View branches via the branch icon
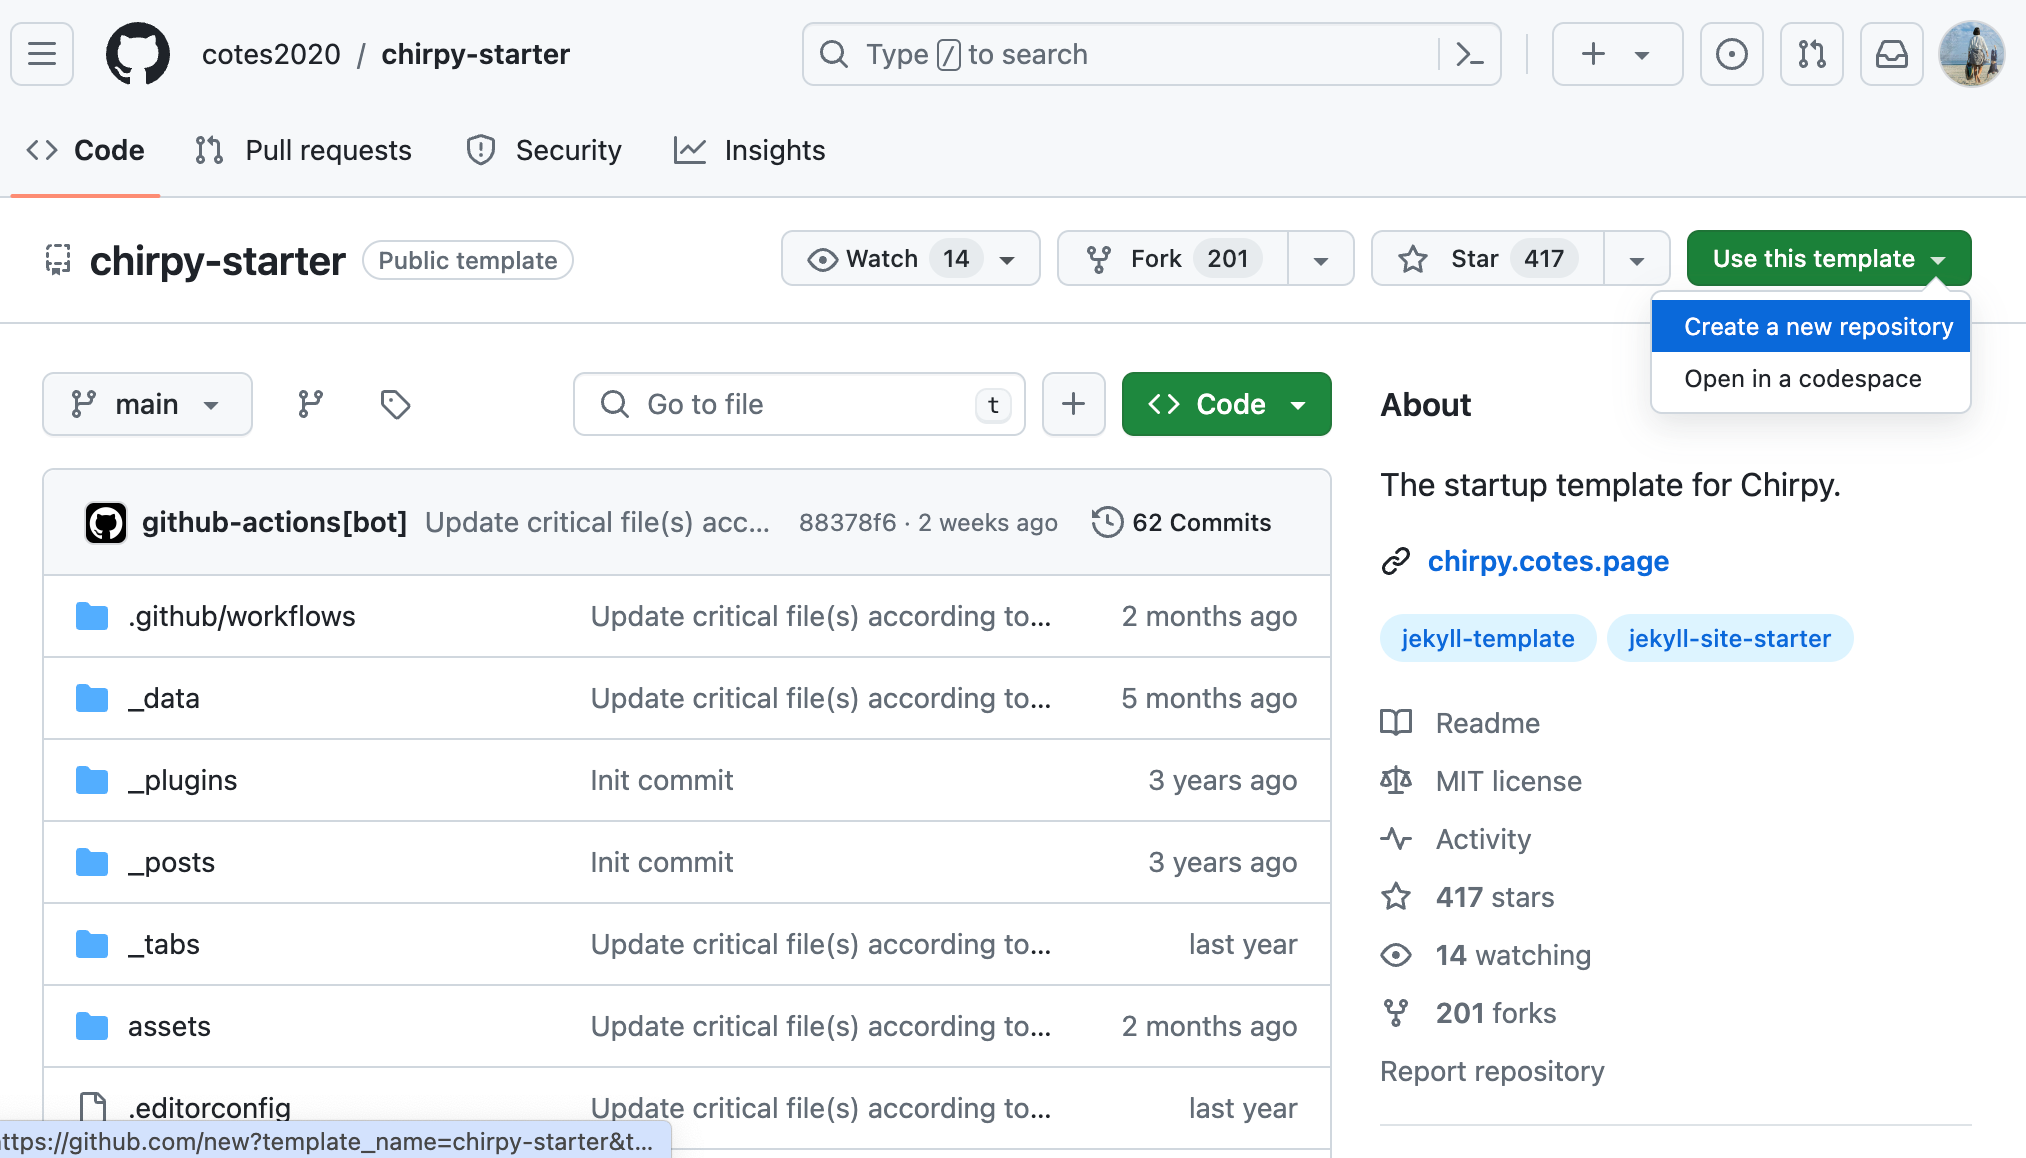This screenshot has height=1158, width=2026. tap(311, 404)
